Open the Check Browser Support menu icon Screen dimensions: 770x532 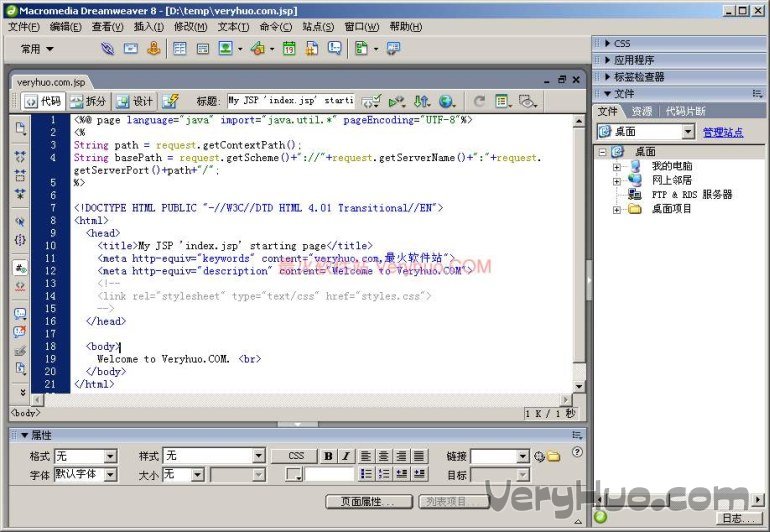371,102
